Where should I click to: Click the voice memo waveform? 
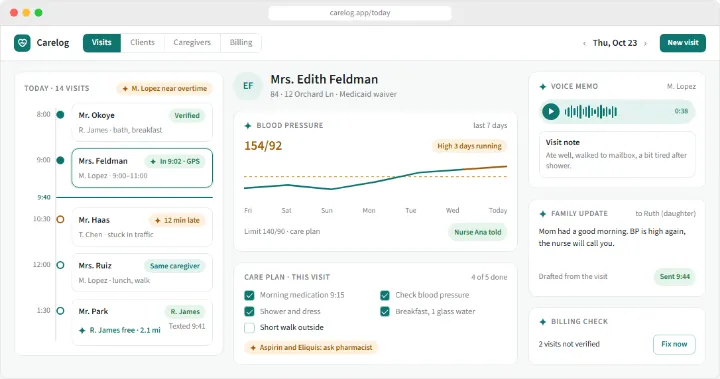pos(591,111)
